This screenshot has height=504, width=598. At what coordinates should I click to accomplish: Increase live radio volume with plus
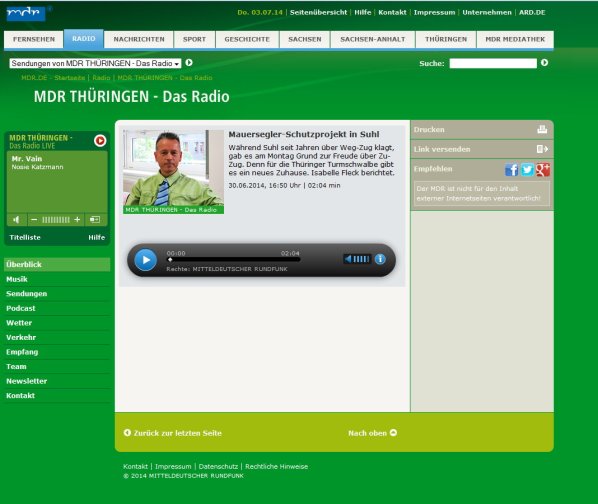point(77,220)
